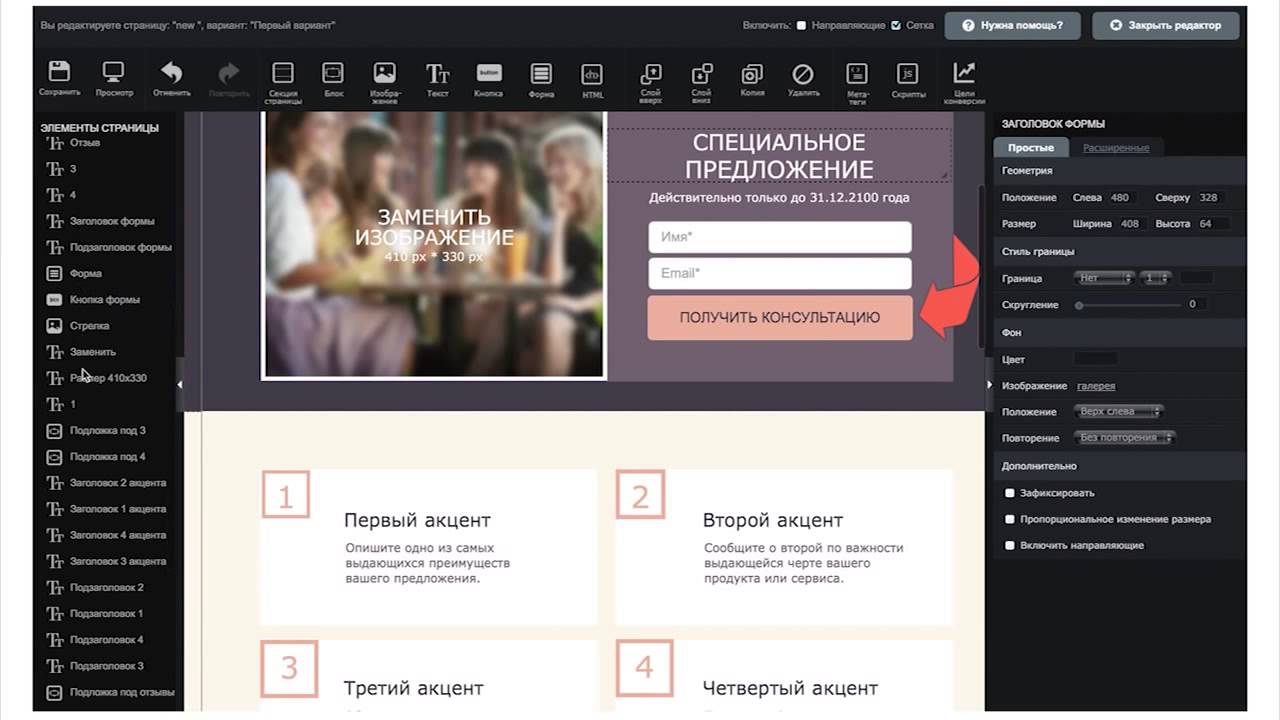Enable the Направляющие checkbox in header
This screenshot has width=1280, height=720.
pos(801,26)
